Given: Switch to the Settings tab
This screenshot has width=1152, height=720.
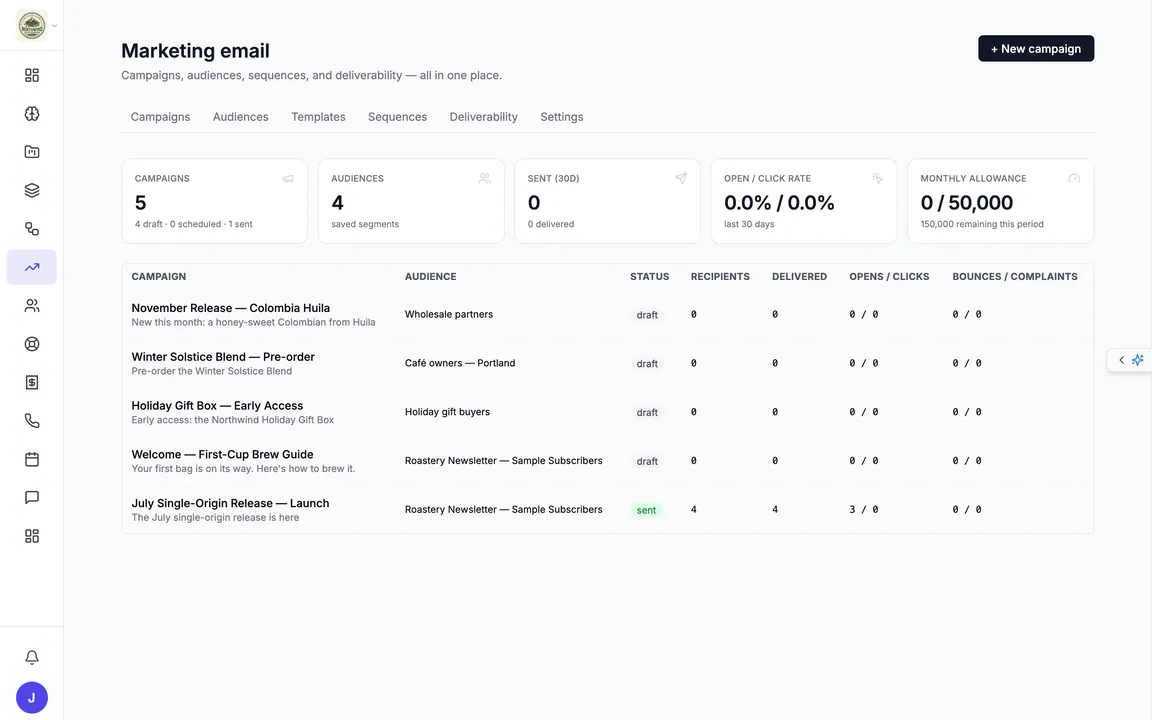Looking at the screenshot, I should pos(562,117).
